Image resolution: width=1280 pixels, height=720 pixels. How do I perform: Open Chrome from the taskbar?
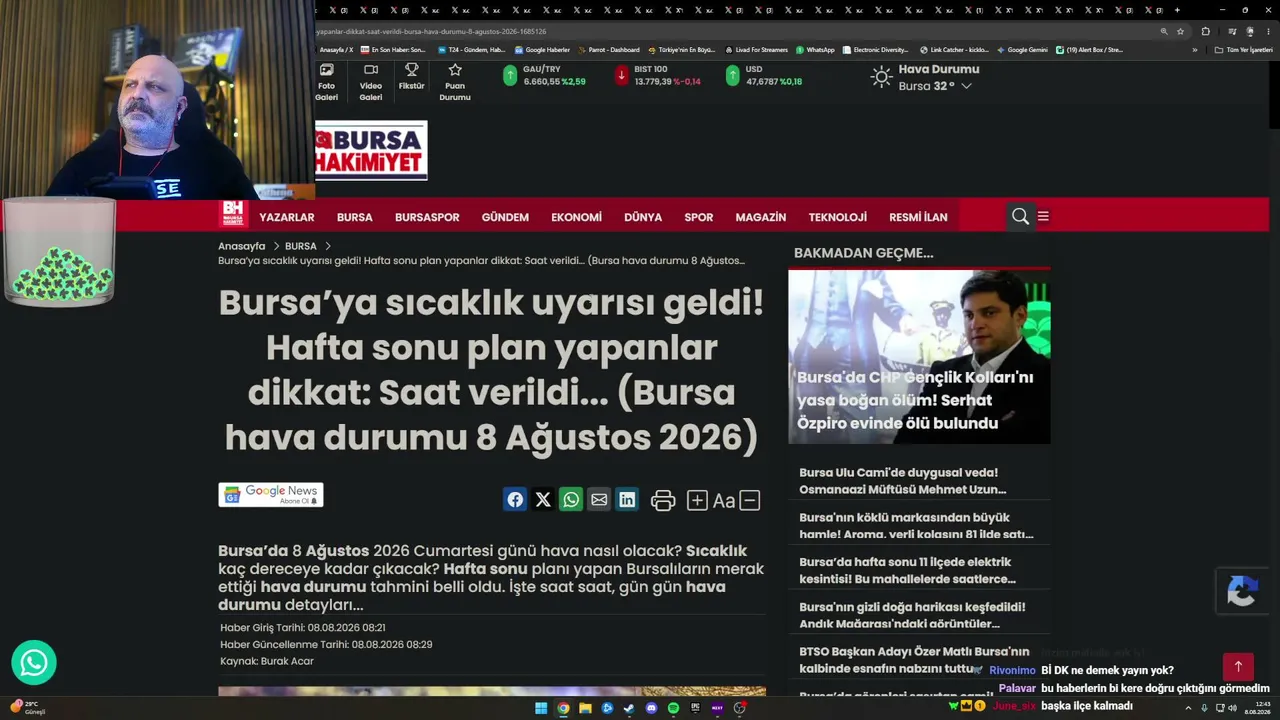point(563,708)
